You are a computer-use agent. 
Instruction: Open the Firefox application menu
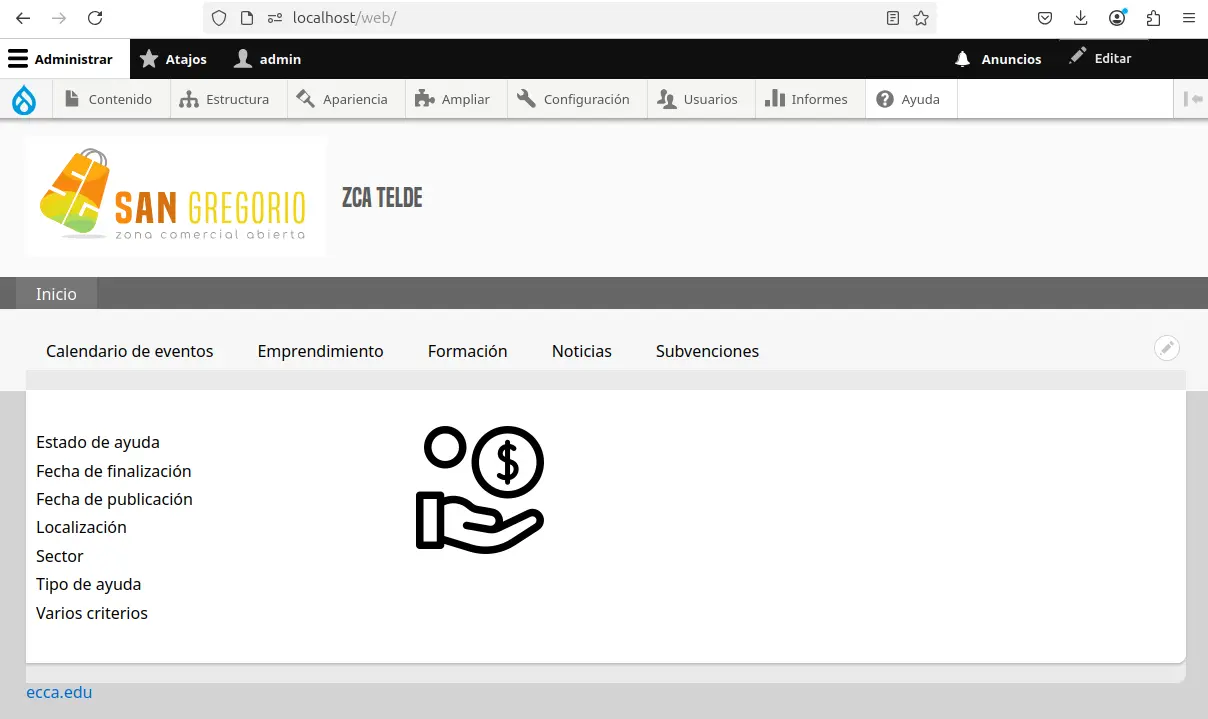1188,17
